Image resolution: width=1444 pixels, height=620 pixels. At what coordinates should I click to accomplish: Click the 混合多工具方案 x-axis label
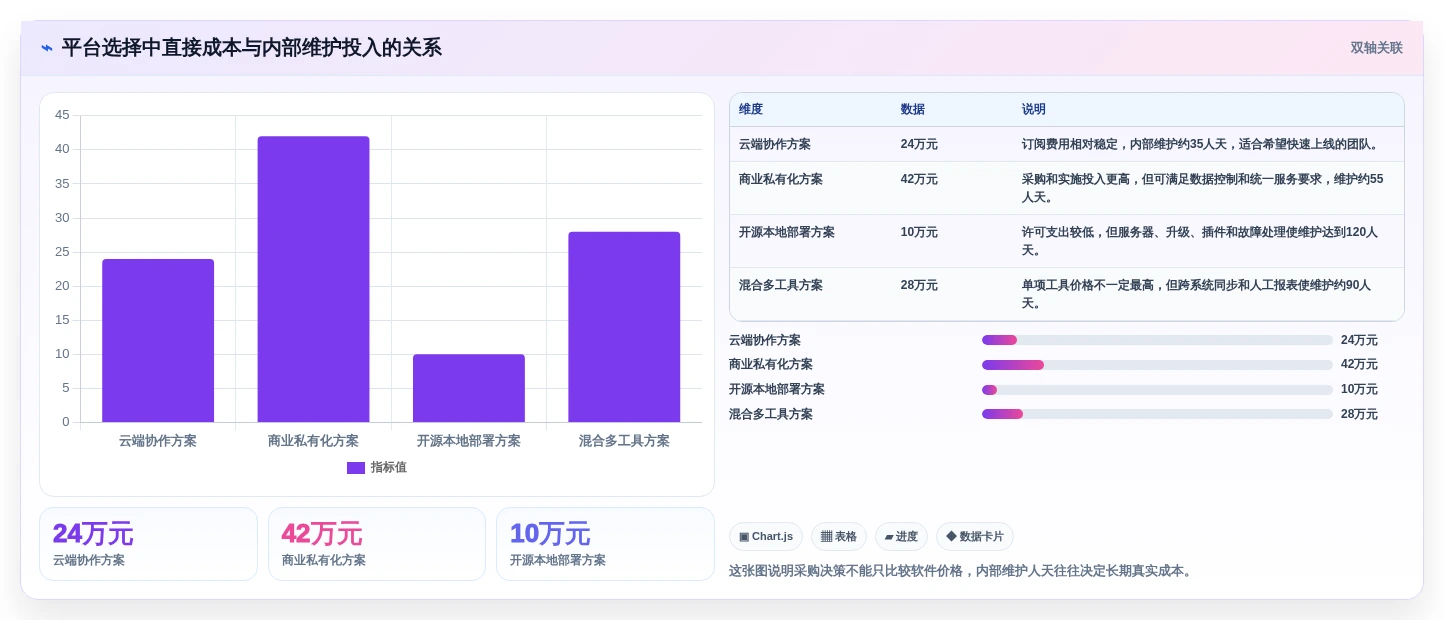[624, 441]
